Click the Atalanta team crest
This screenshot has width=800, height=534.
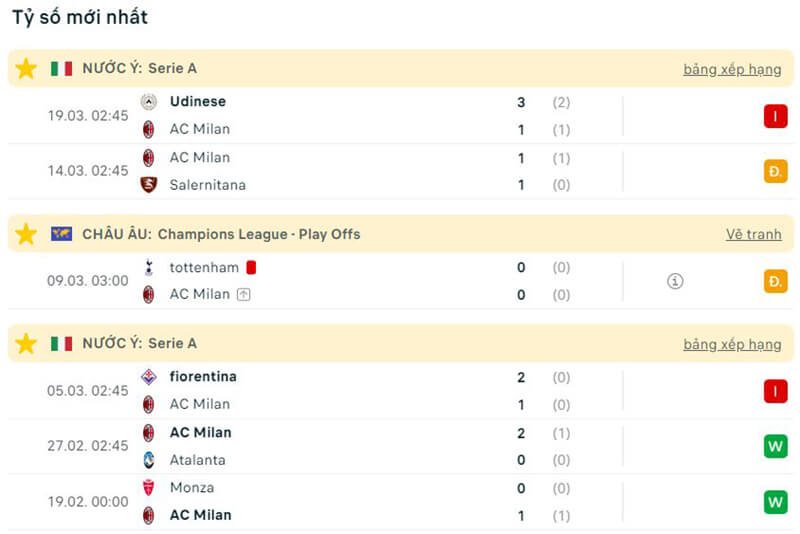point(148,460)
